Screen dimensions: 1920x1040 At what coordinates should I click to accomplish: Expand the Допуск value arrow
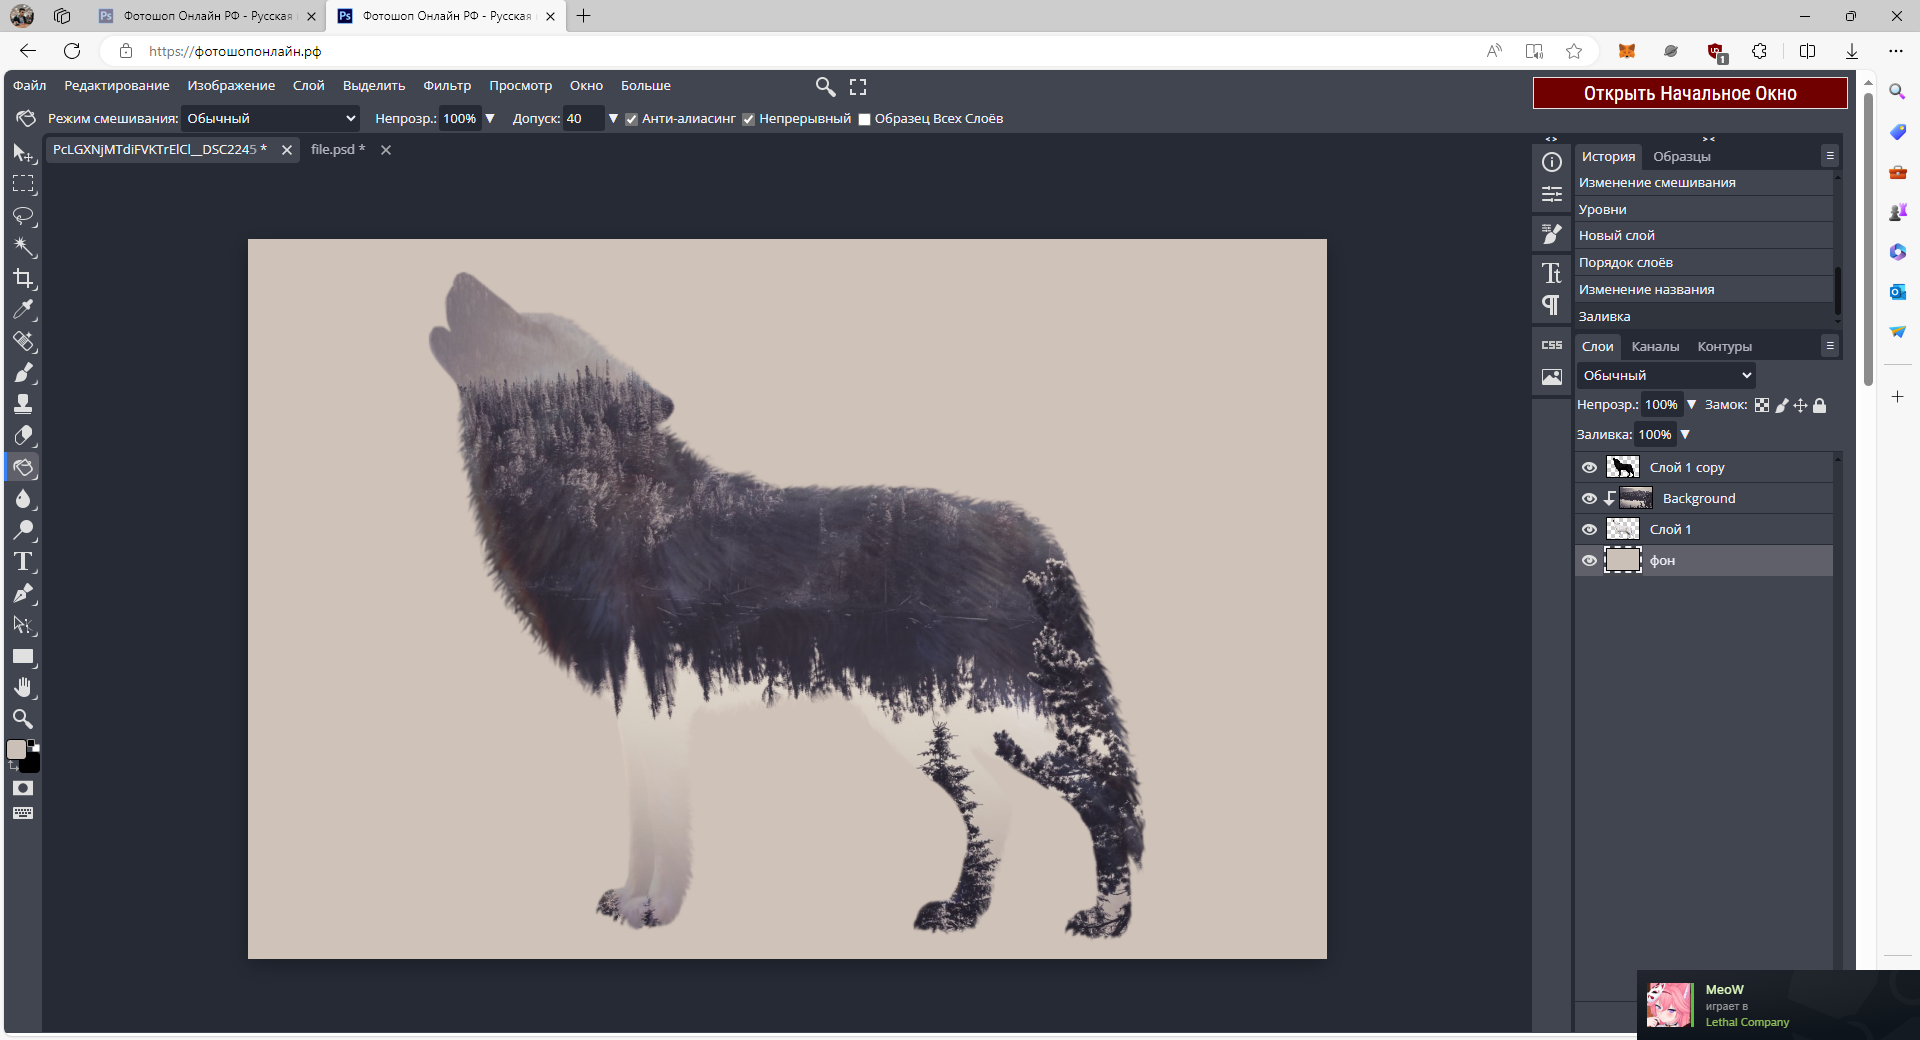[x=613, y=119]
